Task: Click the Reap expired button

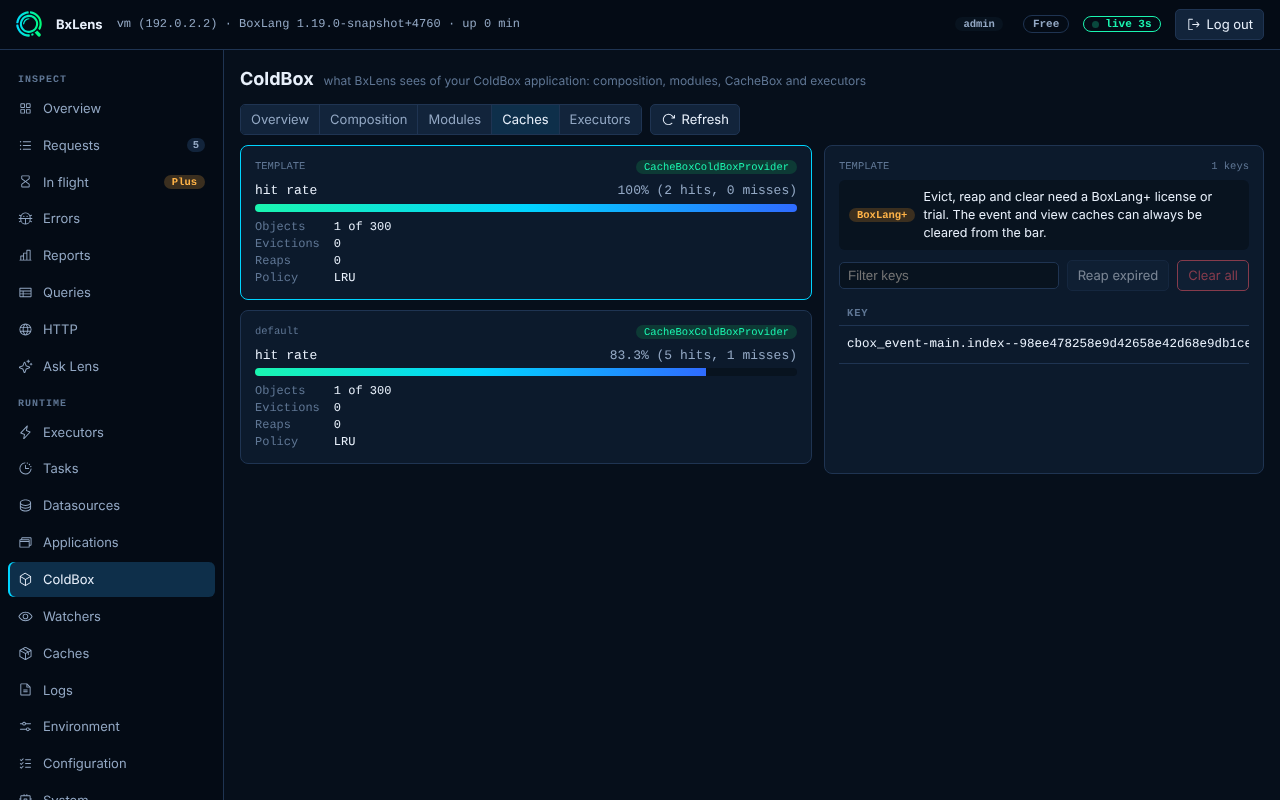Action: pos(1117,275)
